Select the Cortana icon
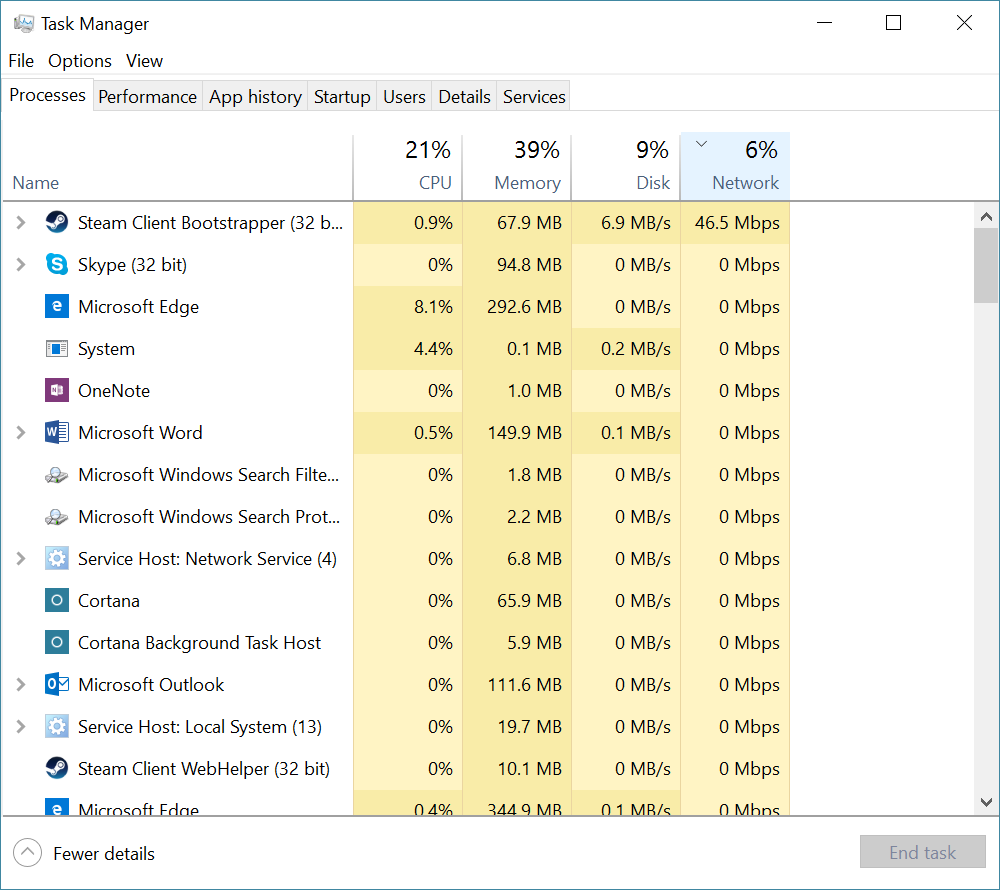The image size is (1000, 890). click(x=57, y=600)
